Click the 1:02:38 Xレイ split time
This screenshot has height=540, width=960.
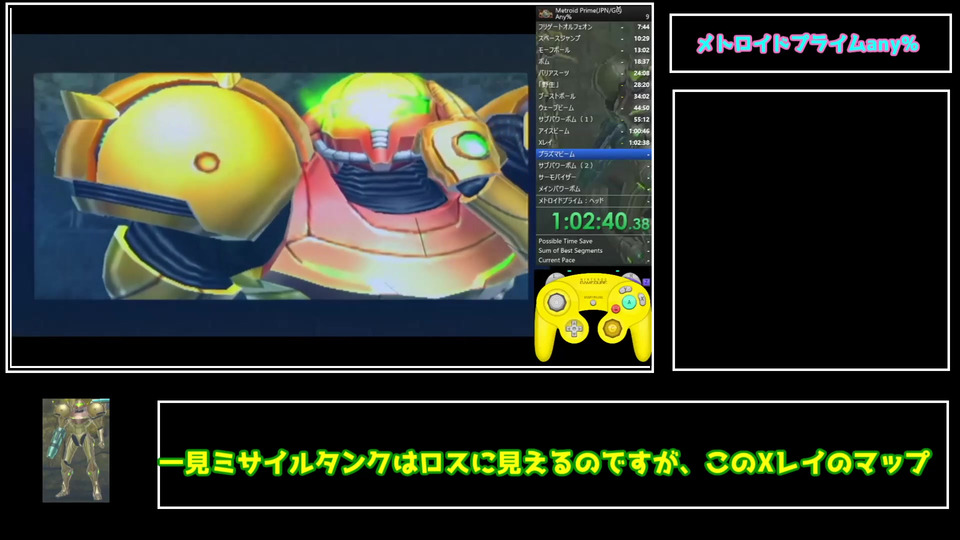tap(639, 143)
